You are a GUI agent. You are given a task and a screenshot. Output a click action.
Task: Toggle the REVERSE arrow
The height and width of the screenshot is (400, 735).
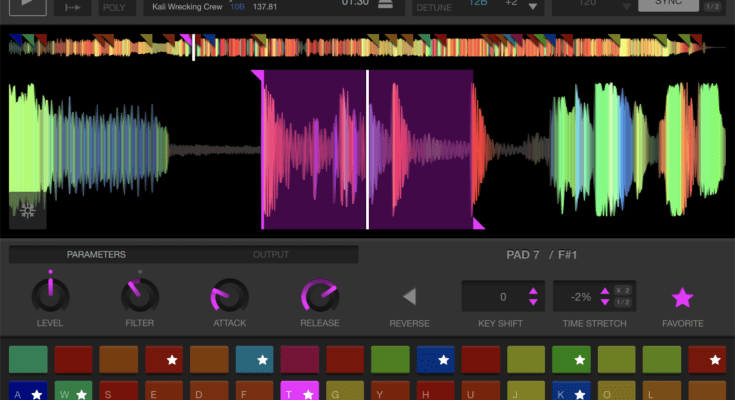click(409, 297)
